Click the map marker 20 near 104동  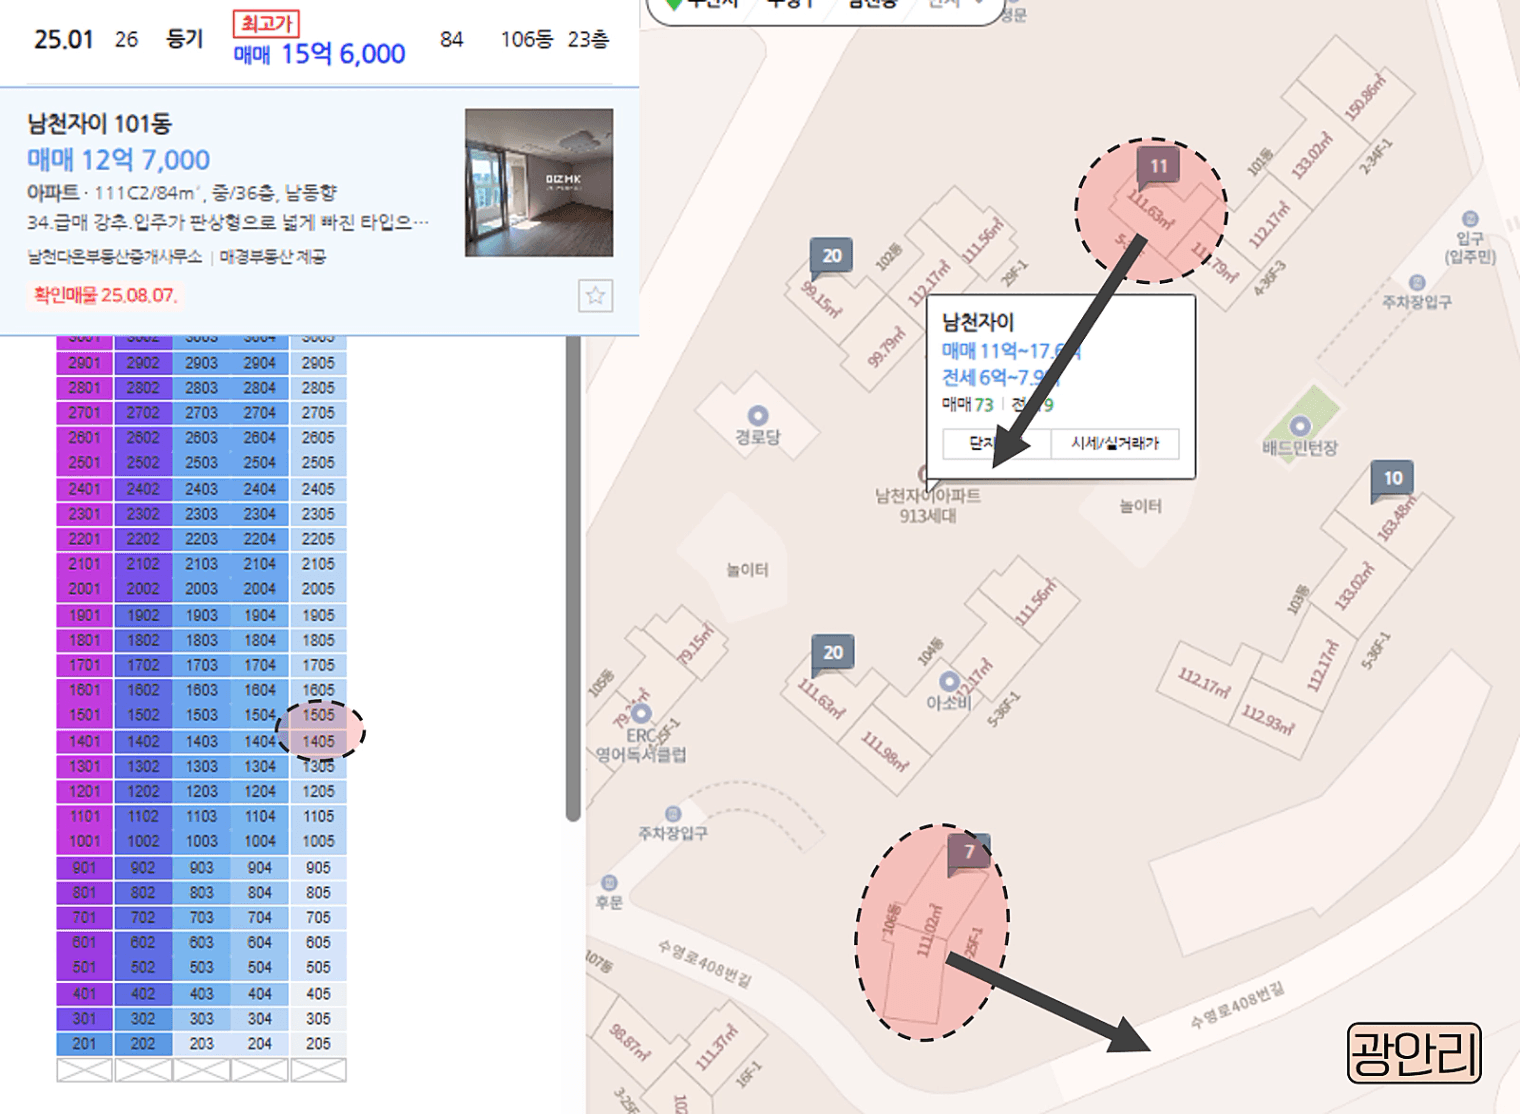(833, 654)
